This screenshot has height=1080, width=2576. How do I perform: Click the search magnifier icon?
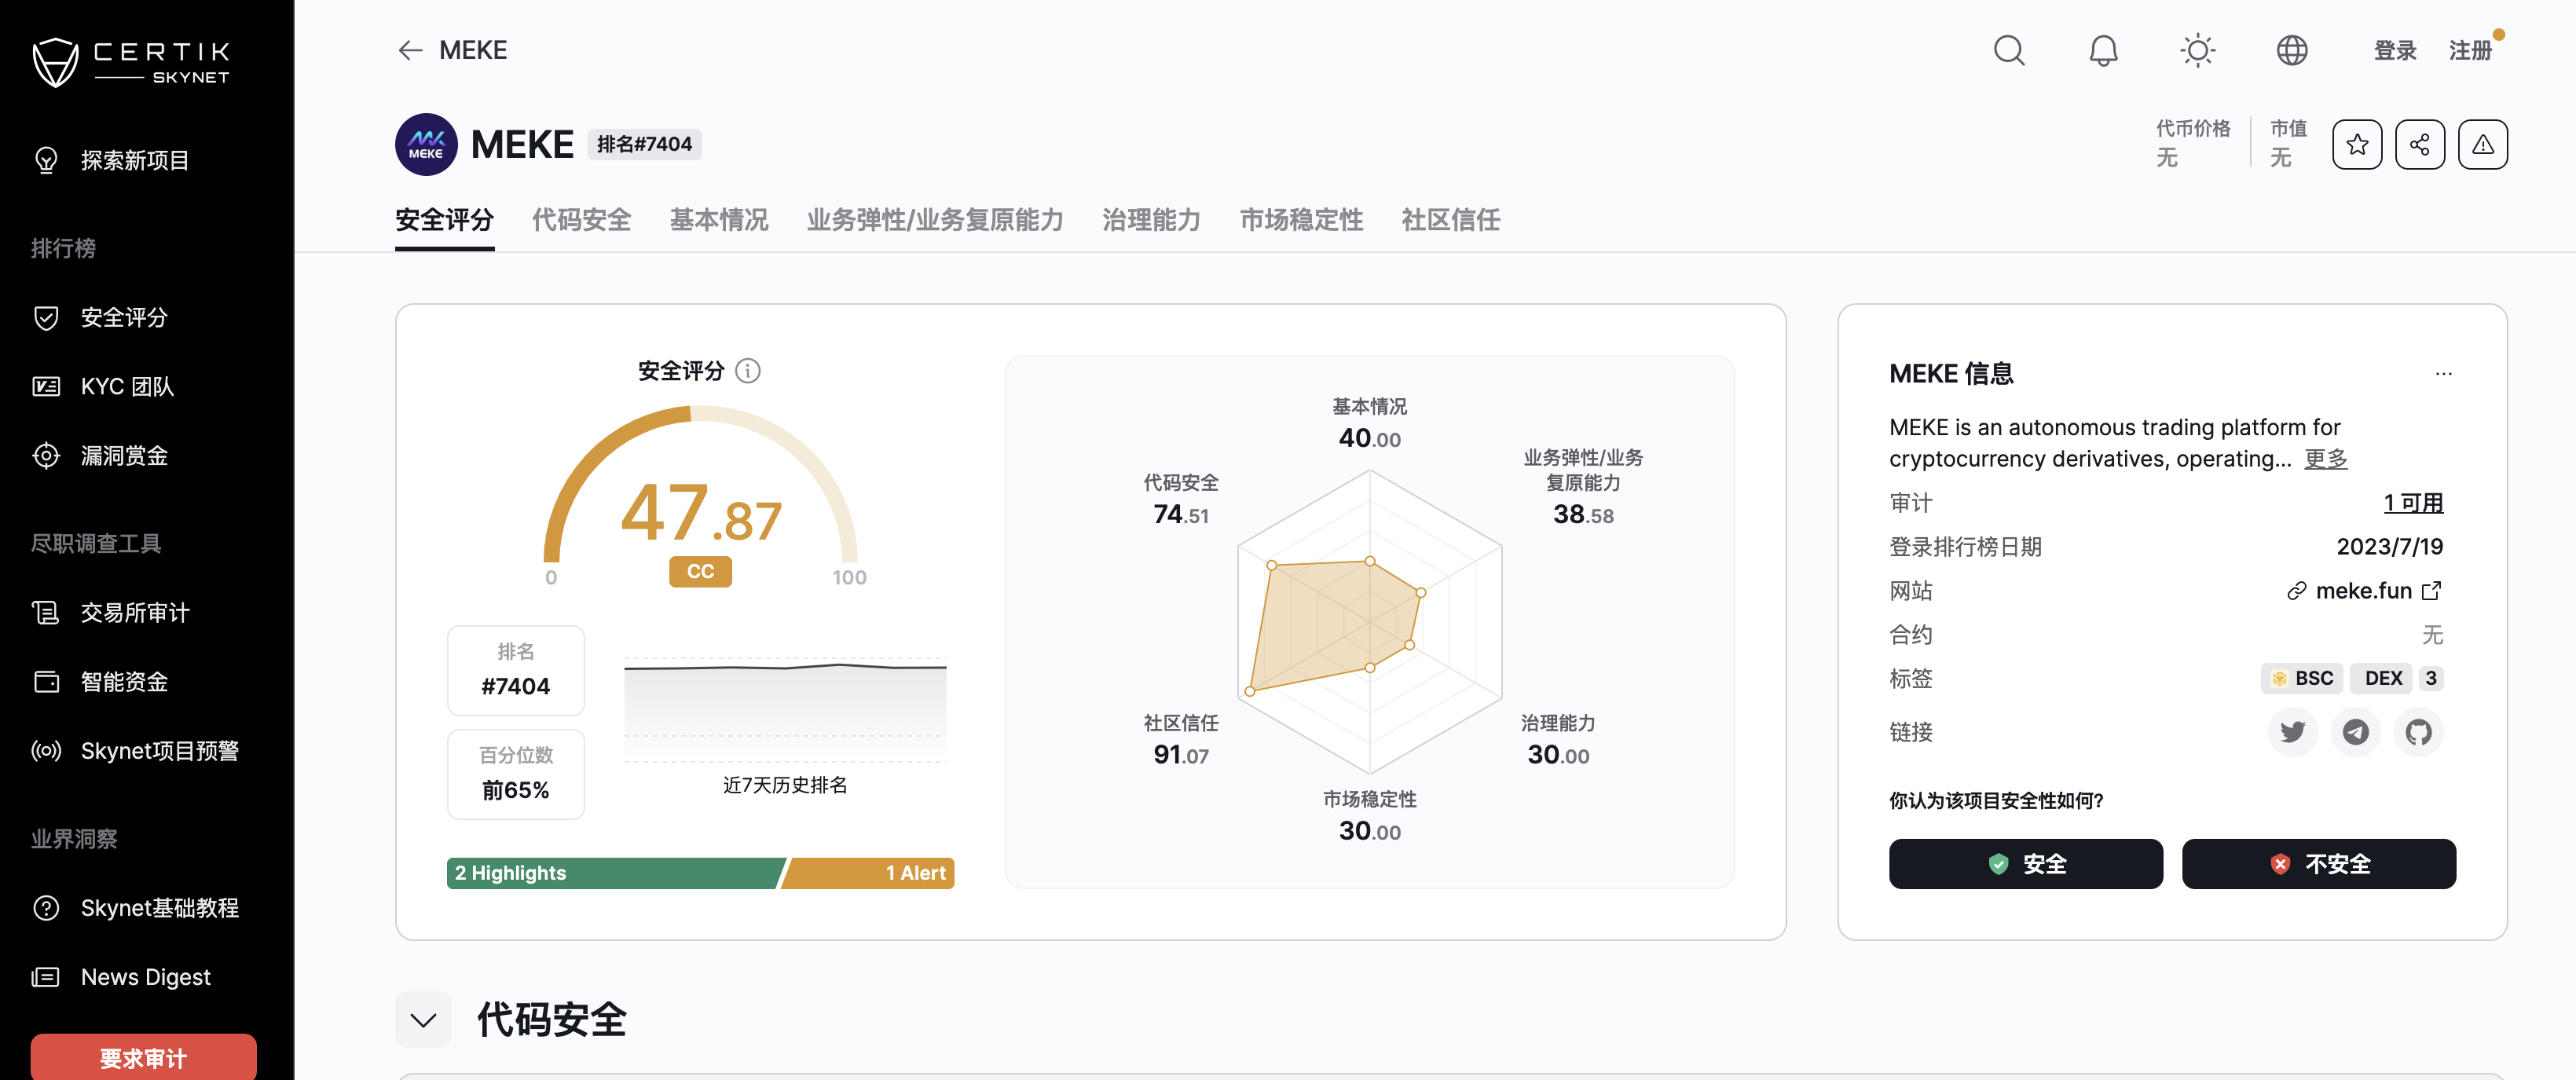click(x=2008, y=50)
